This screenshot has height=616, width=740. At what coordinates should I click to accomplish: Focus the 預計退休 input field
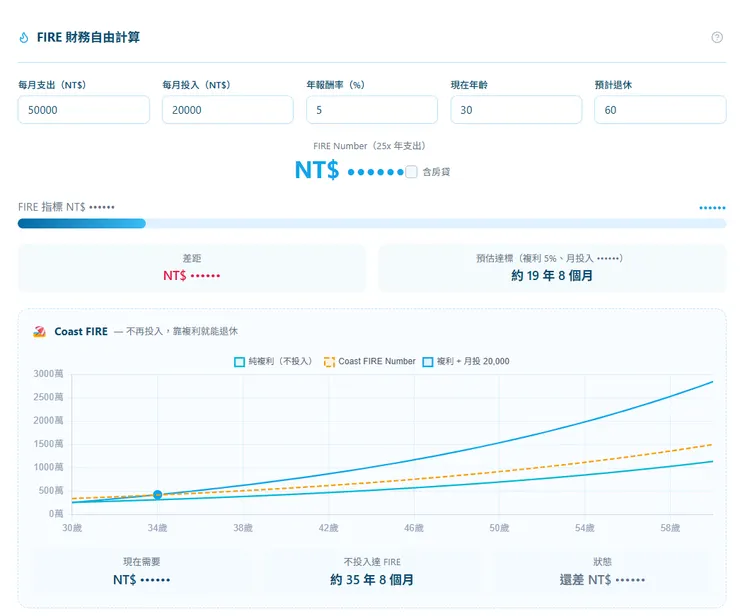pyautogui.click(x=660, y=110)
